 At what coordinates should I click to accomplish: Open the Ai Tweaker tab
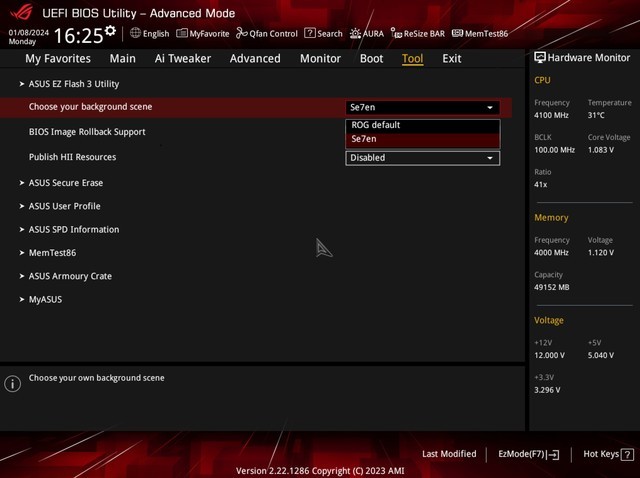tap(183, 58)
